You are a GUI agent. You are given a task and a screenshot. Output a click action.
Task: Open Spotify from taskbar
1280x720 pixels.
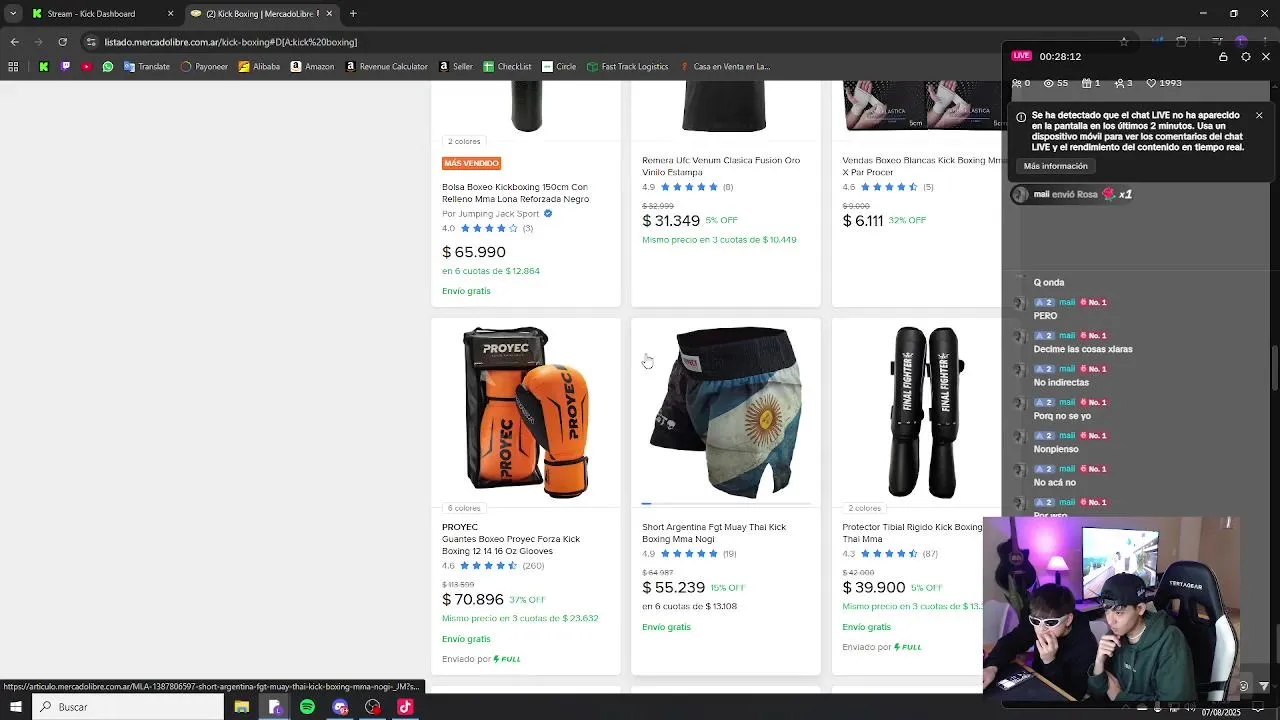click(x=307, y=707)
